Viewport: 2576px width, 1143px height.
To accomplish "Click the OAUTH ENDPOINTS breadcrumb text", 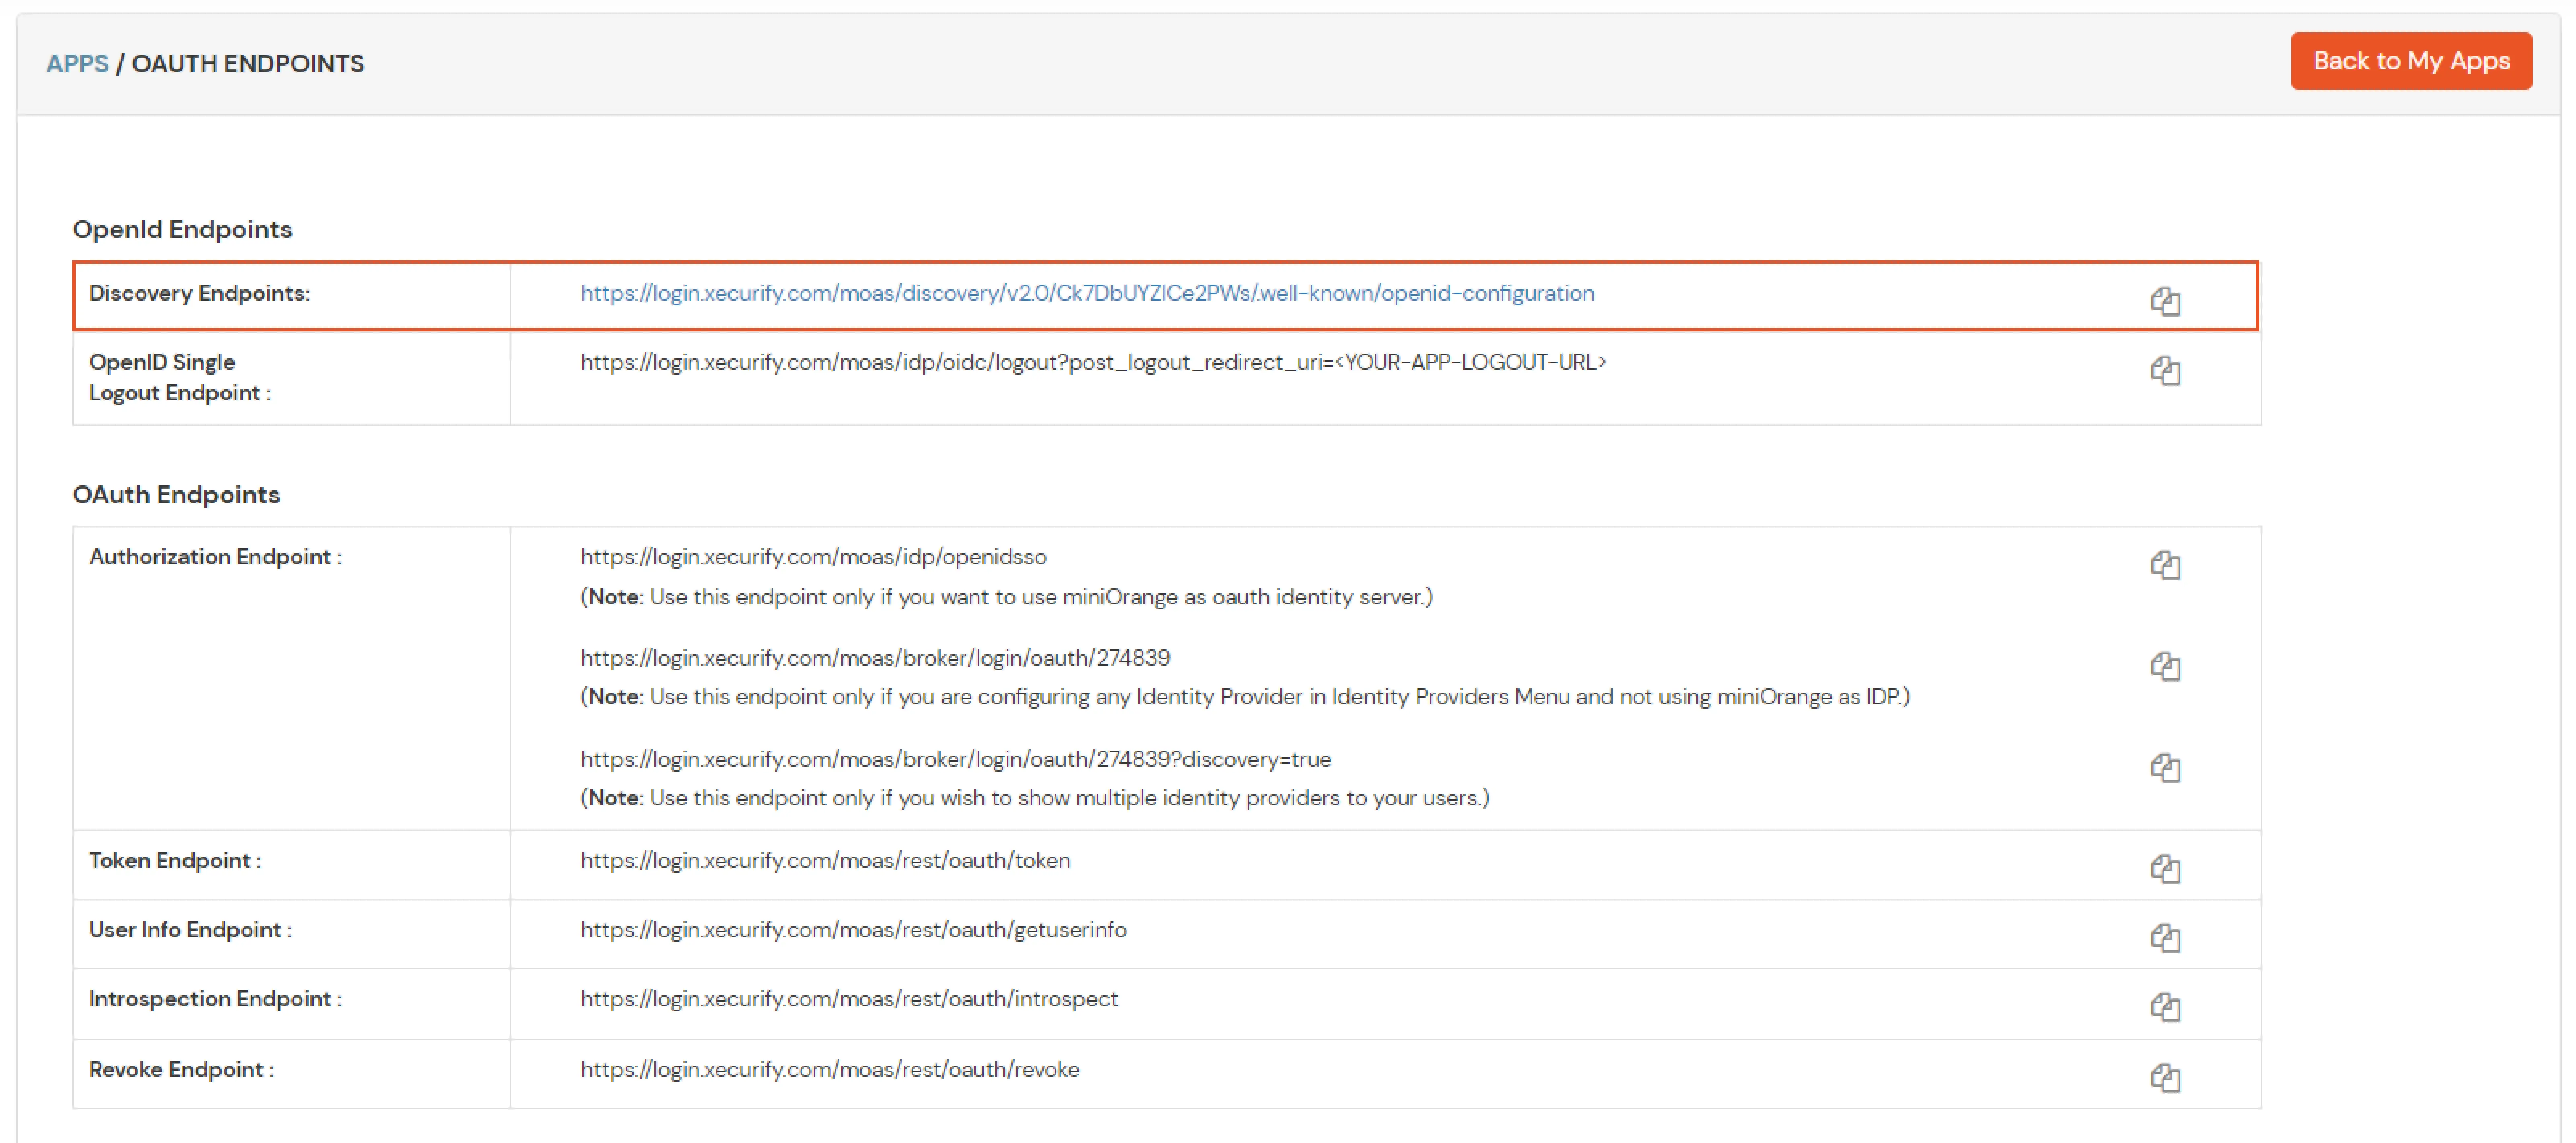I will click(248, 63).
